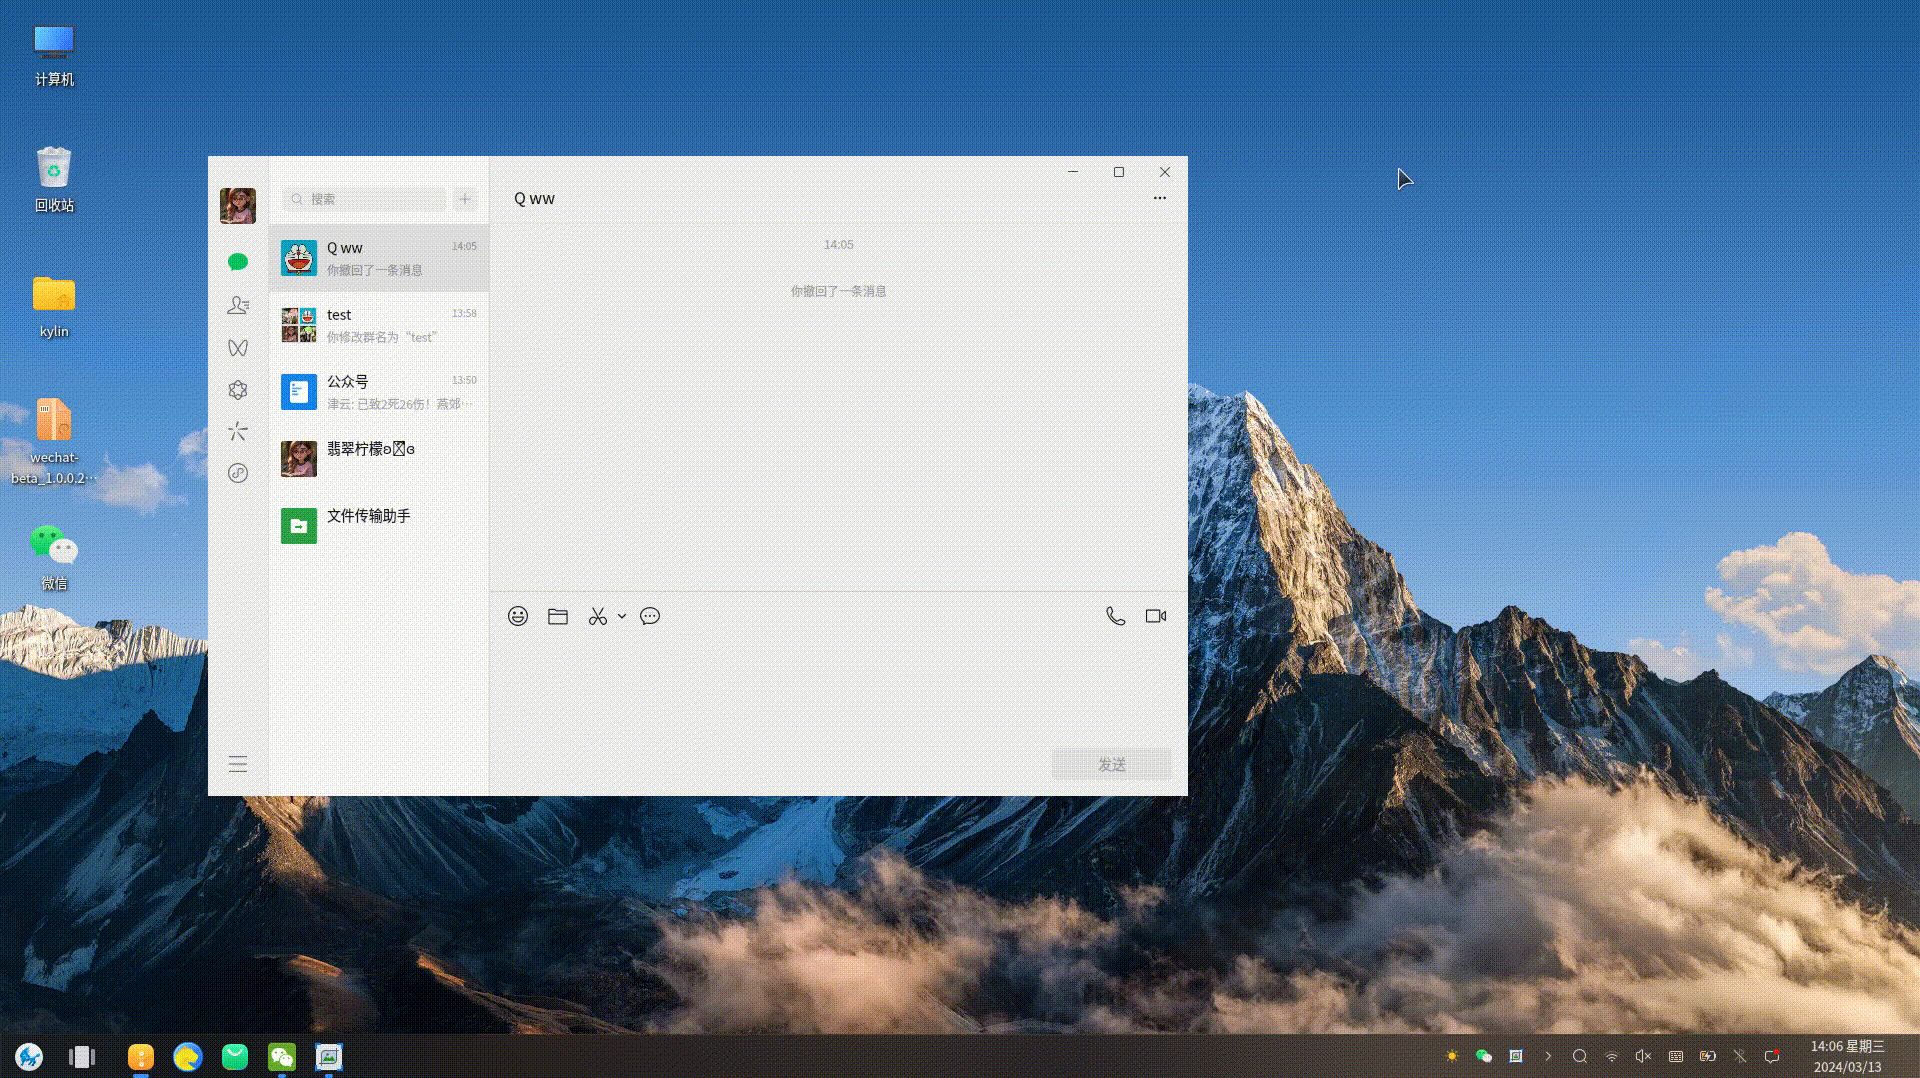
Task: Open the three-dot chat info menu
Action: (x=1159, y=198)
